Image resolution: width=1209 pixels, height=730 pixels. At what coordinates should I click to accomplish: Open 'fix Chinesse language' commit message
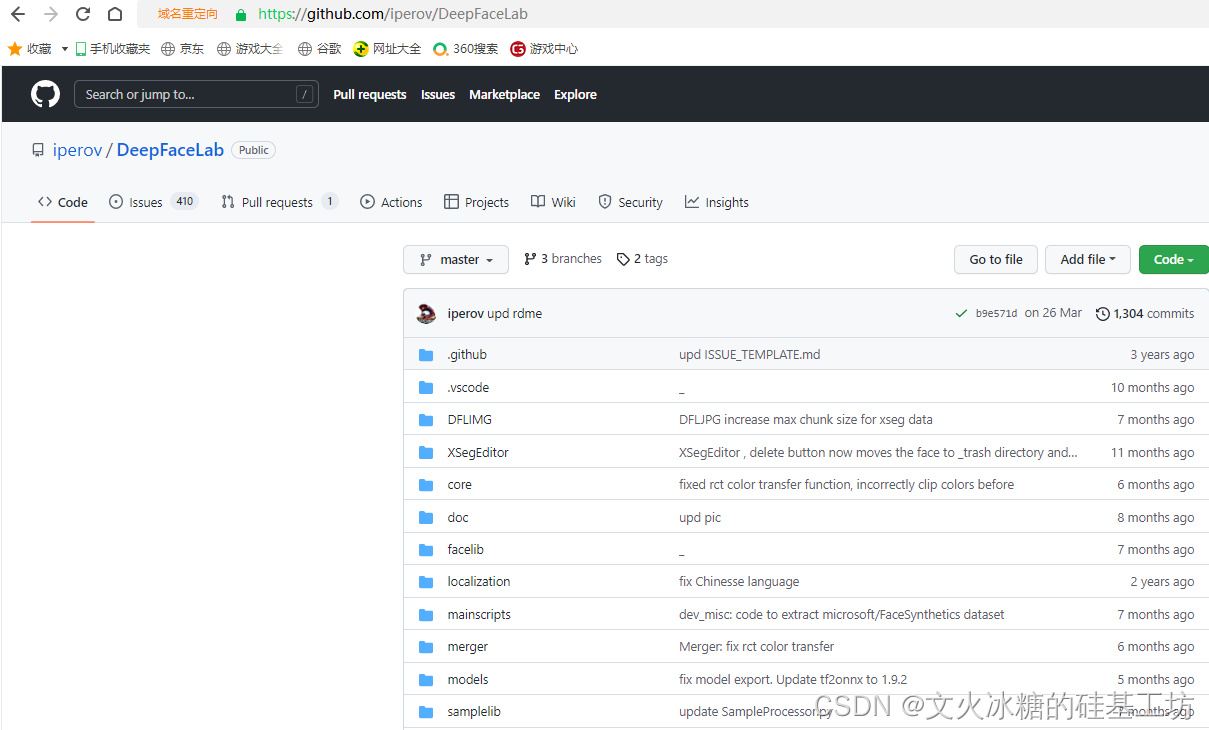click(739, 582)
